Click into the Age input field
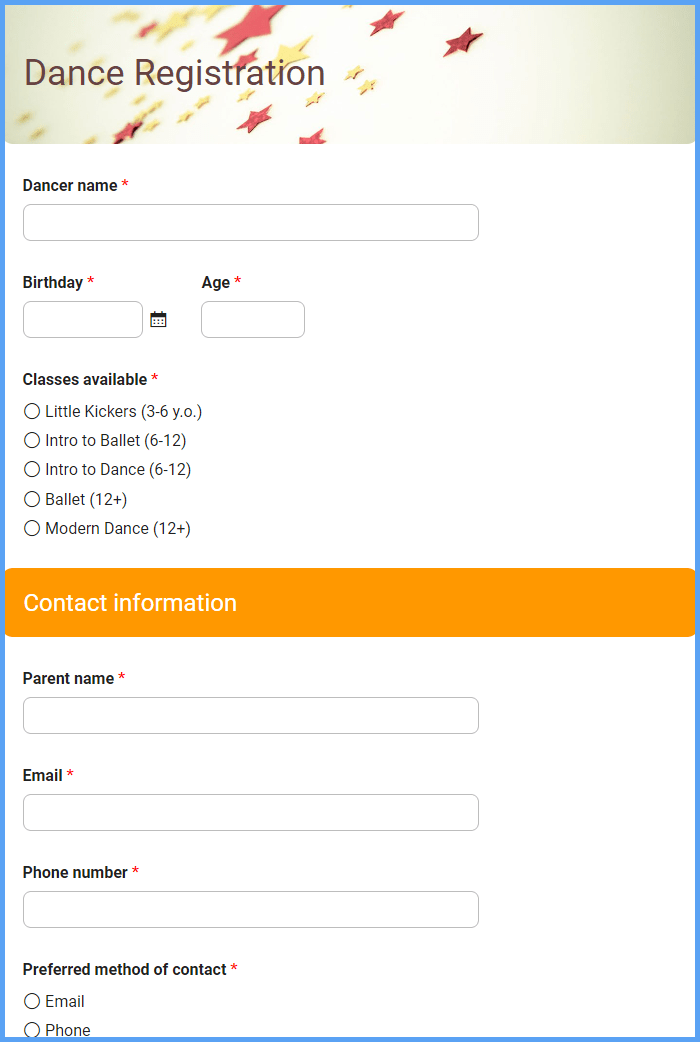The height and width of the screenshot is (1042, 700). pos(253,320)
